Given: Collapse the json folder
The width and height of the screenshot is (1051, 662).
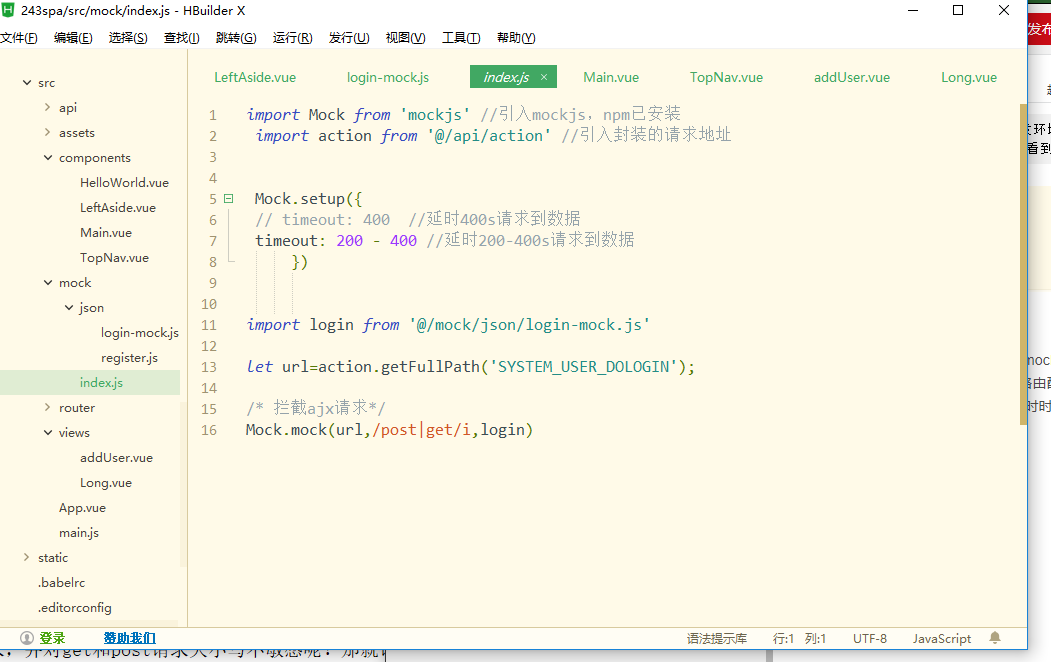Looking at the screenshot, I should coord(69,308).
